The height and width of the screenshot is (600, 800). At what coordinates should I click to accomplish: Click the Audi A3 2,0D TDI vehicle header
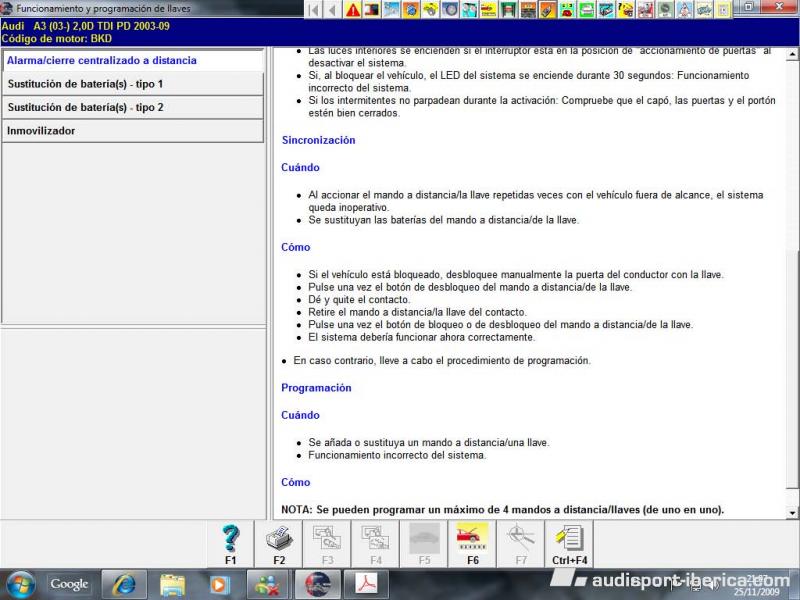(86, 26)
